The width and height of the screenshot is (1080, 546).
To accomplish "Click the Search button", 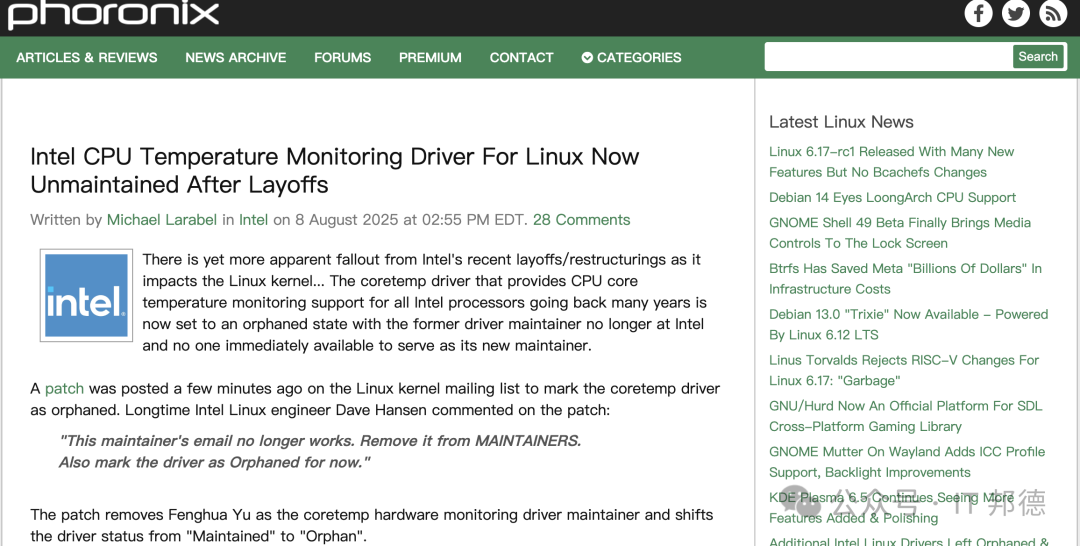I will [1038, 56].
